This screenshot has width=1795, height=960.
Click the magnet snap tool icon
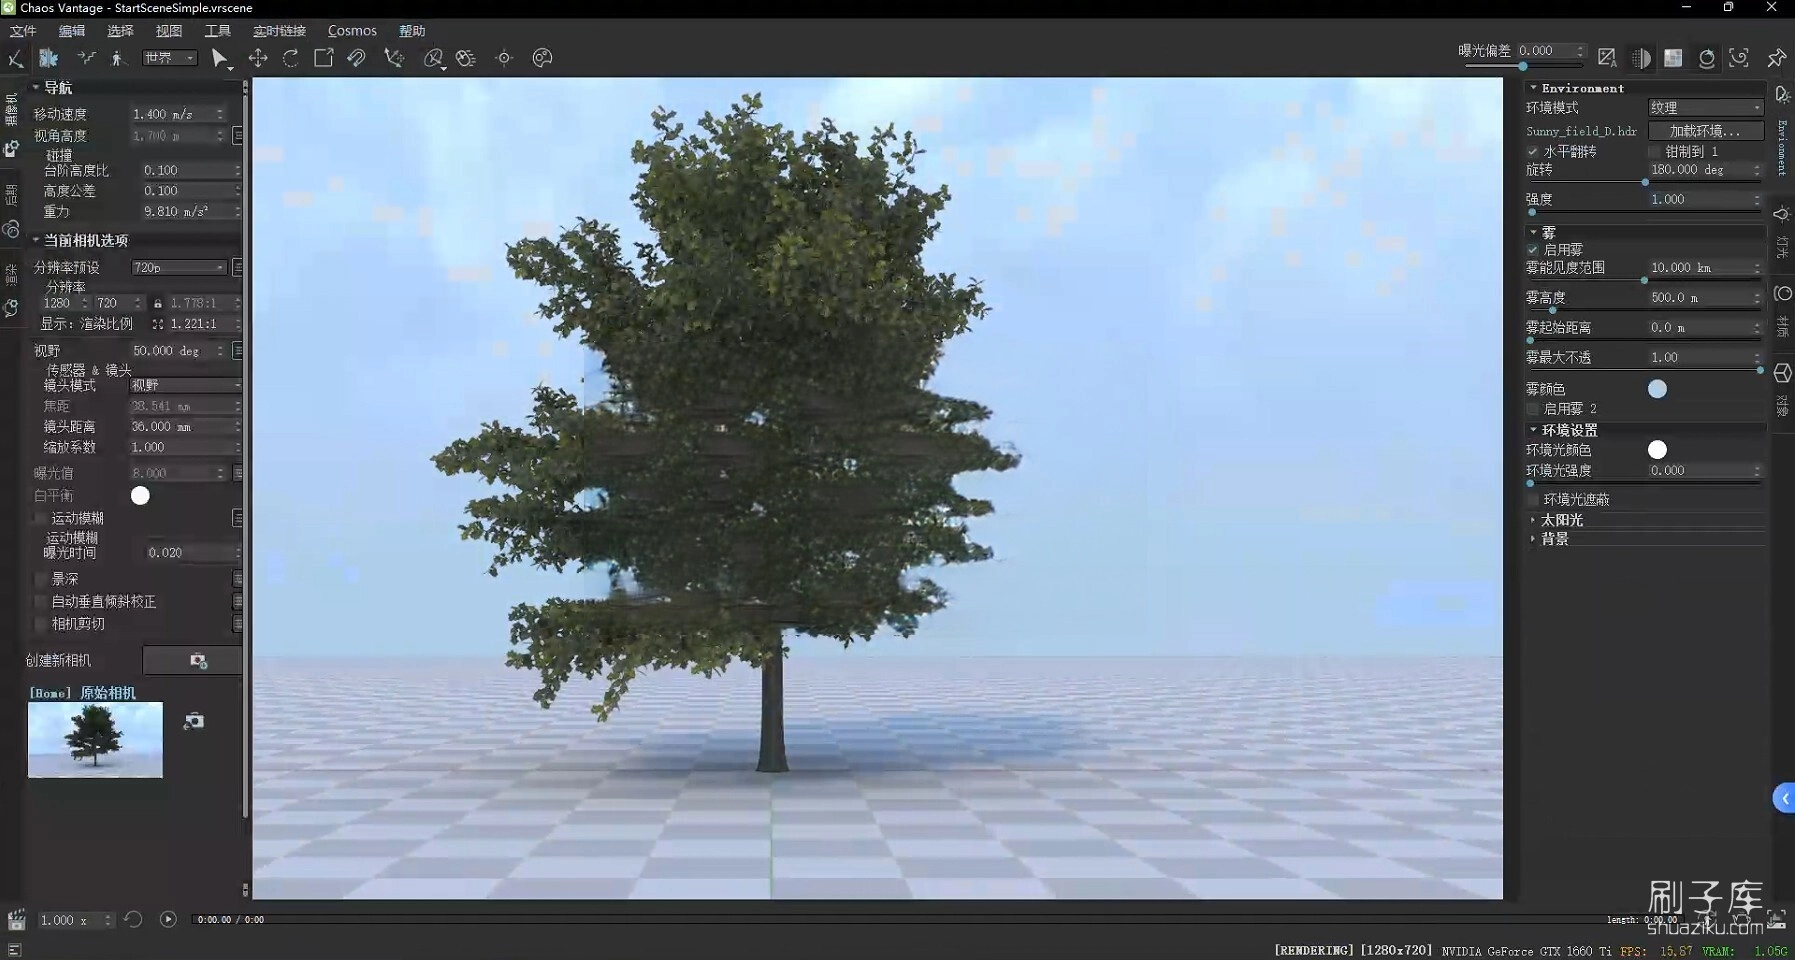pyautogui.click(x=356, y=58)
